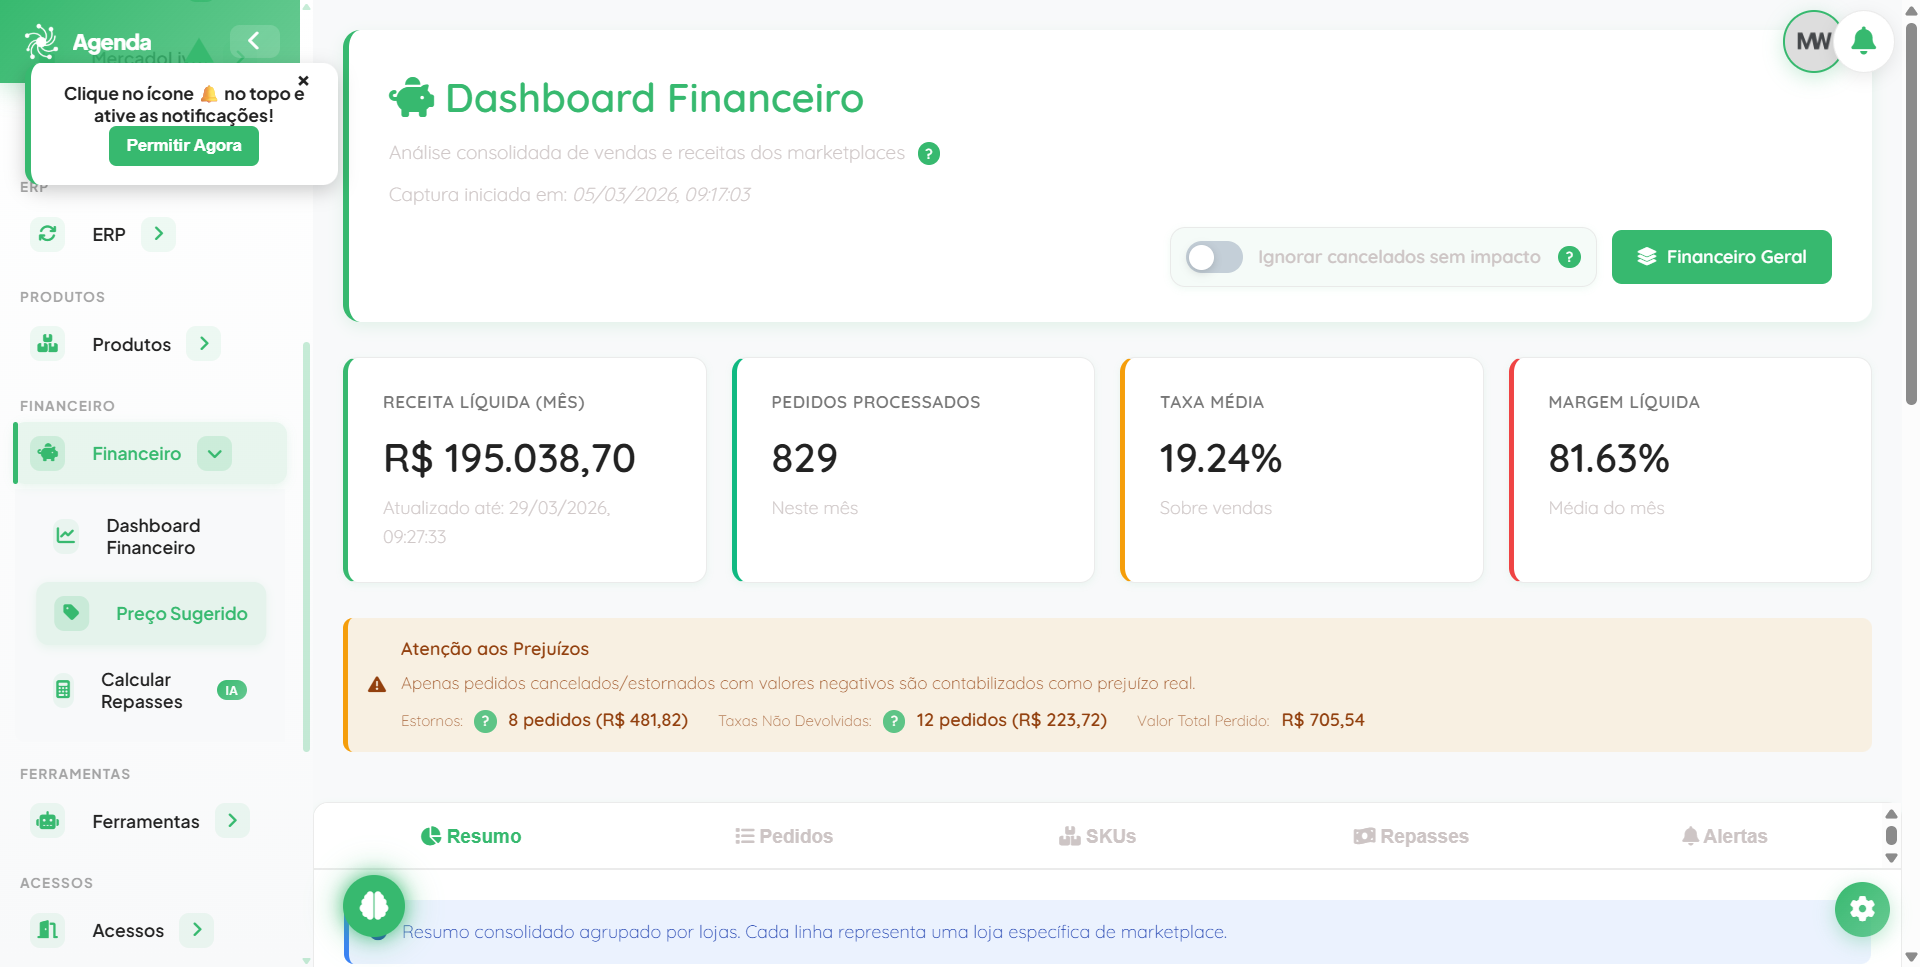Click the Produtos sidebar label
This screenshot has height=967, width=1920.
coord(132,345)
